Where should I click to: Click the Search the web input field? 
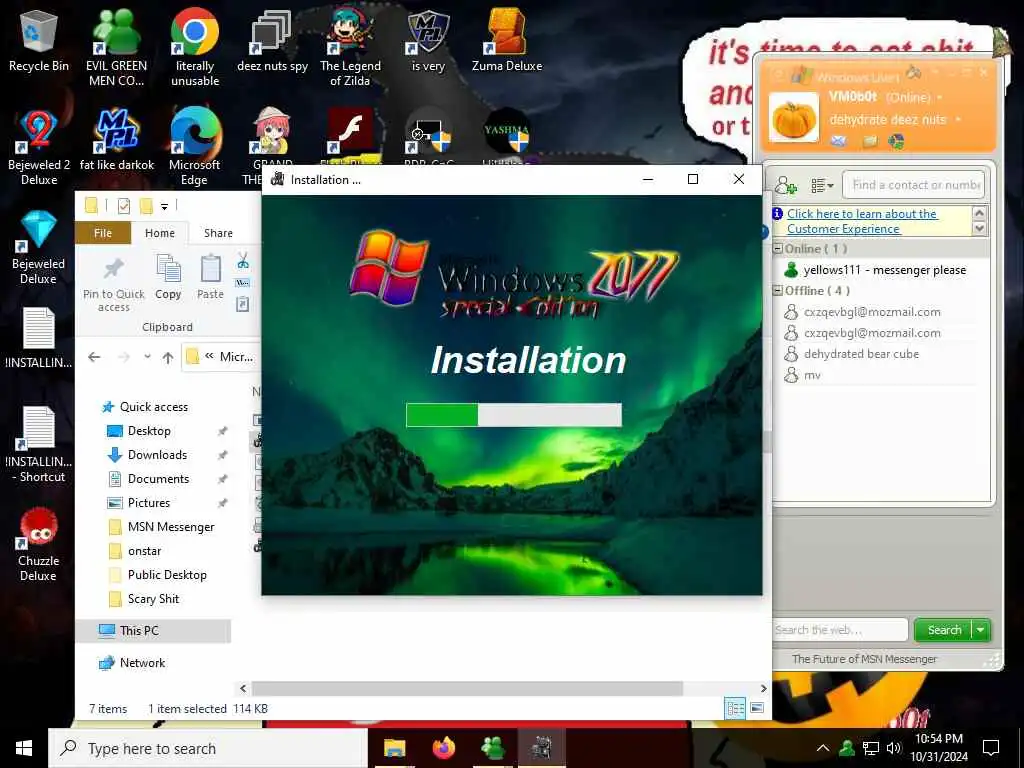click(x=840, y=630)
